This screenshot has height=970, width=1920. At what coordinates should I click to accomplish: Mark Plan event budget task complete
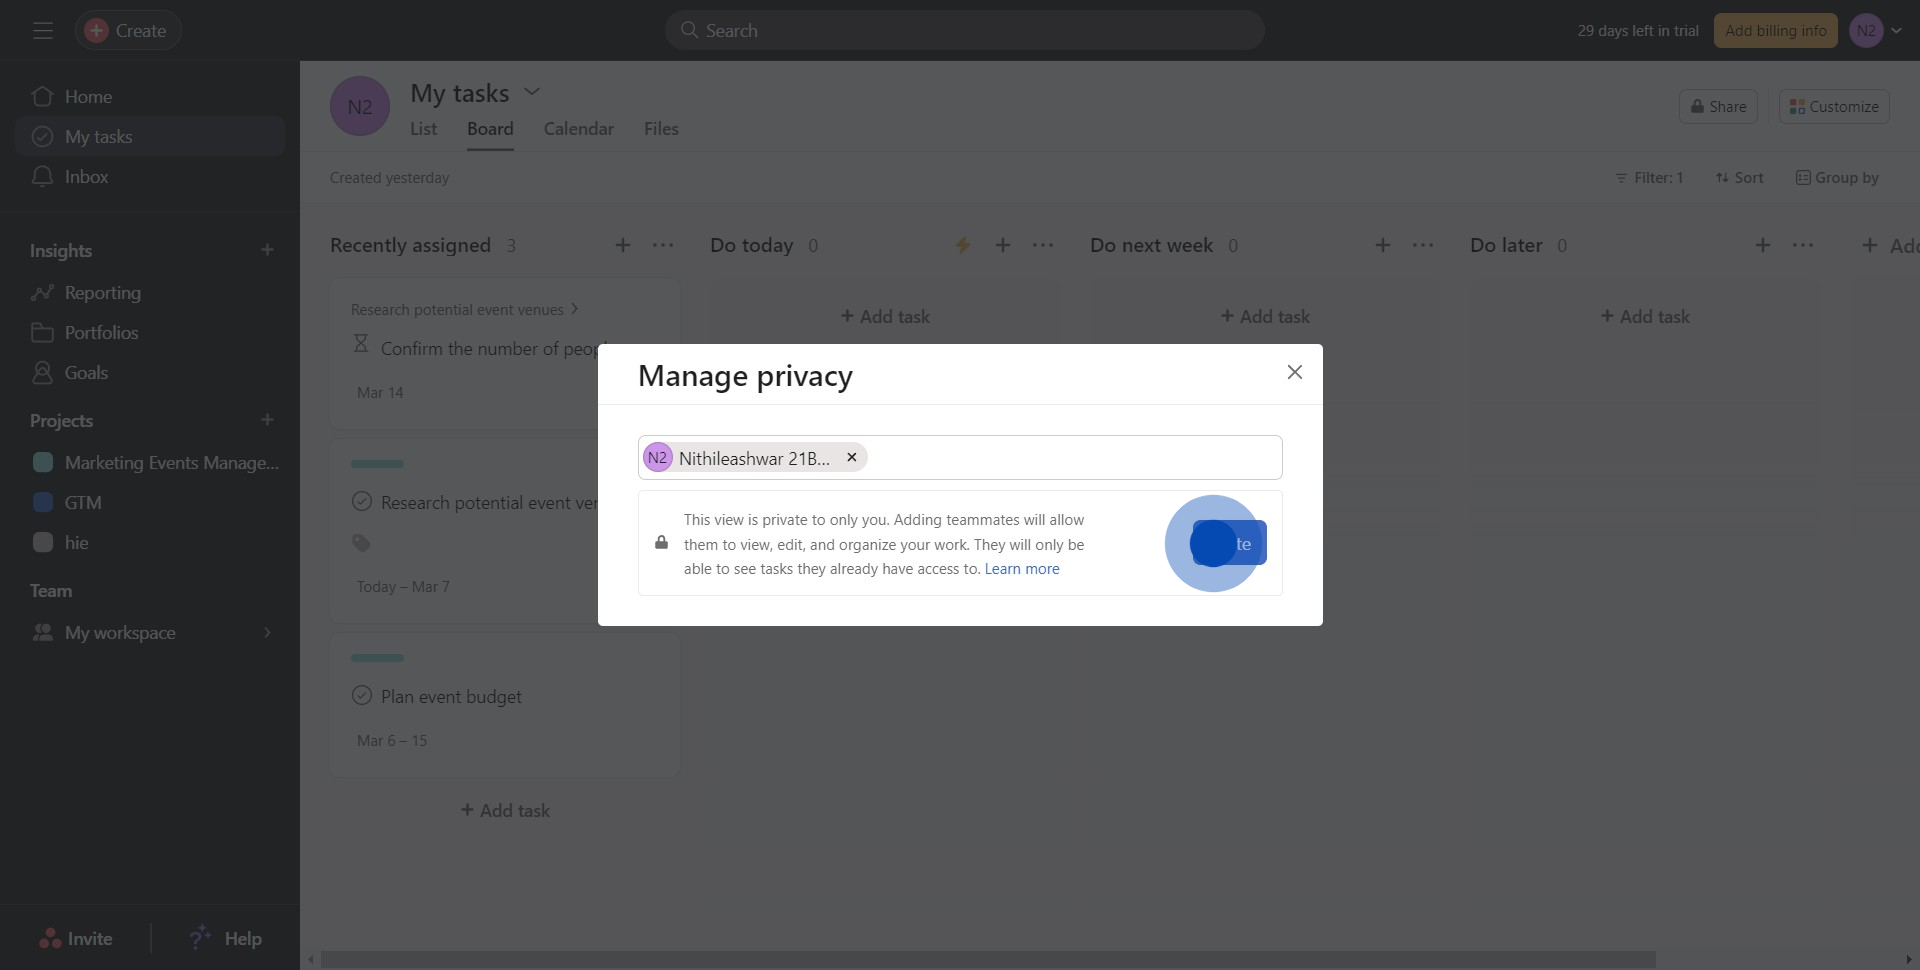point(362,696)
